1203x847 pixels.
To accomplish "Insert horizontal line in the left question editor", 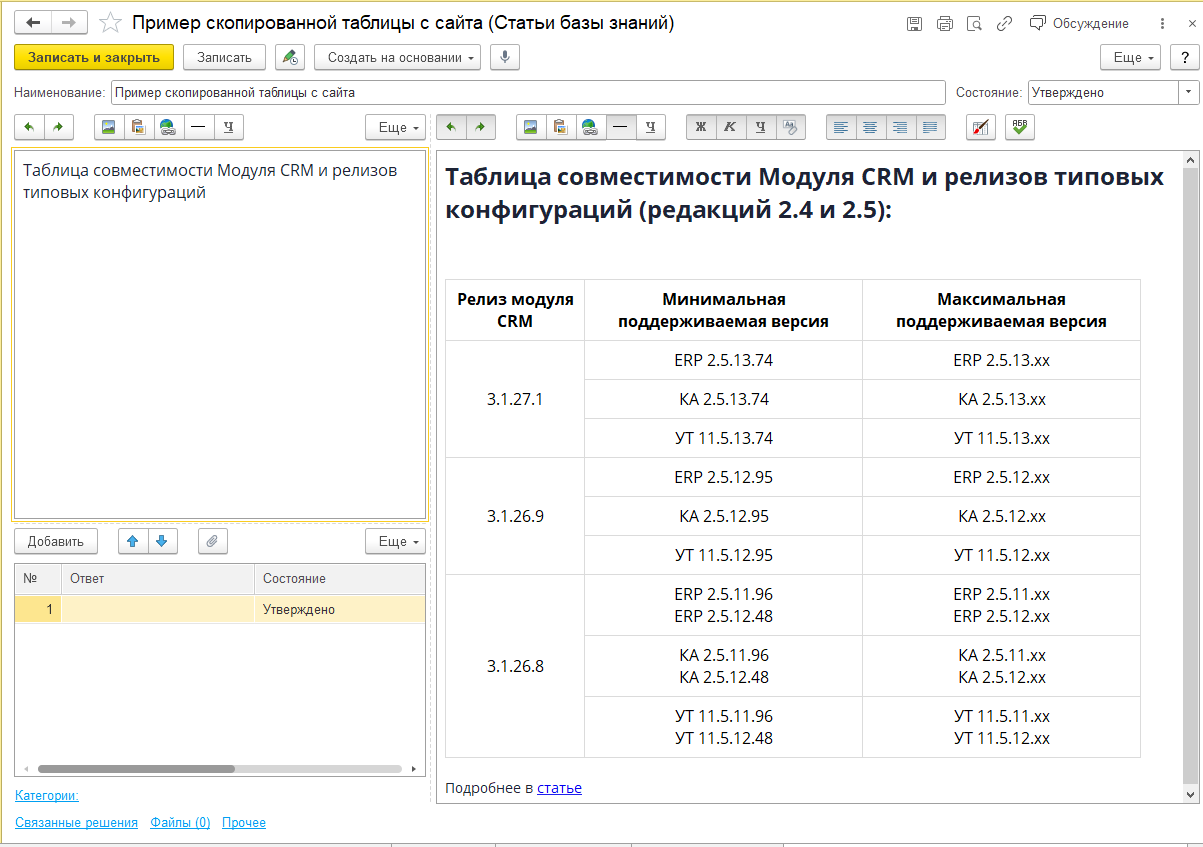I will (x=199, y=127).
